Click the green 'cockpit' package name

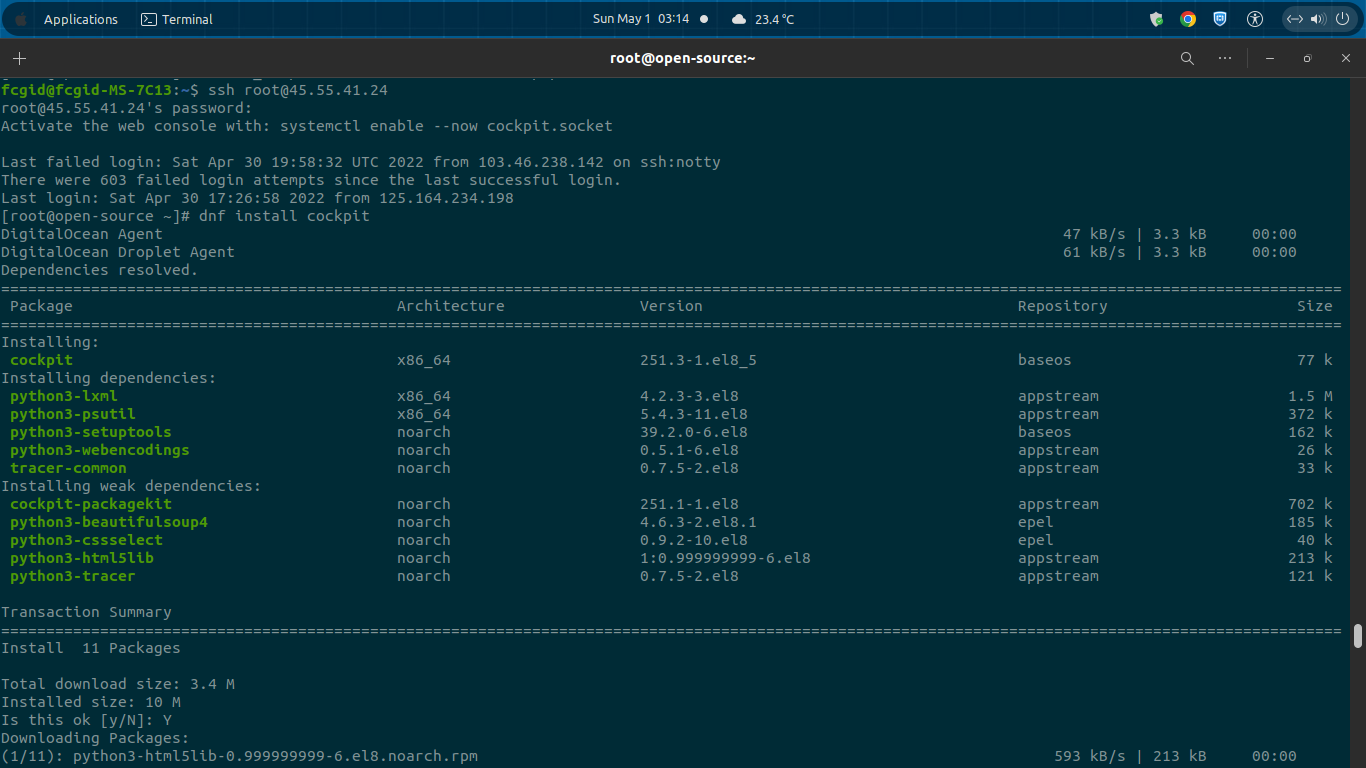coord(41,360)
